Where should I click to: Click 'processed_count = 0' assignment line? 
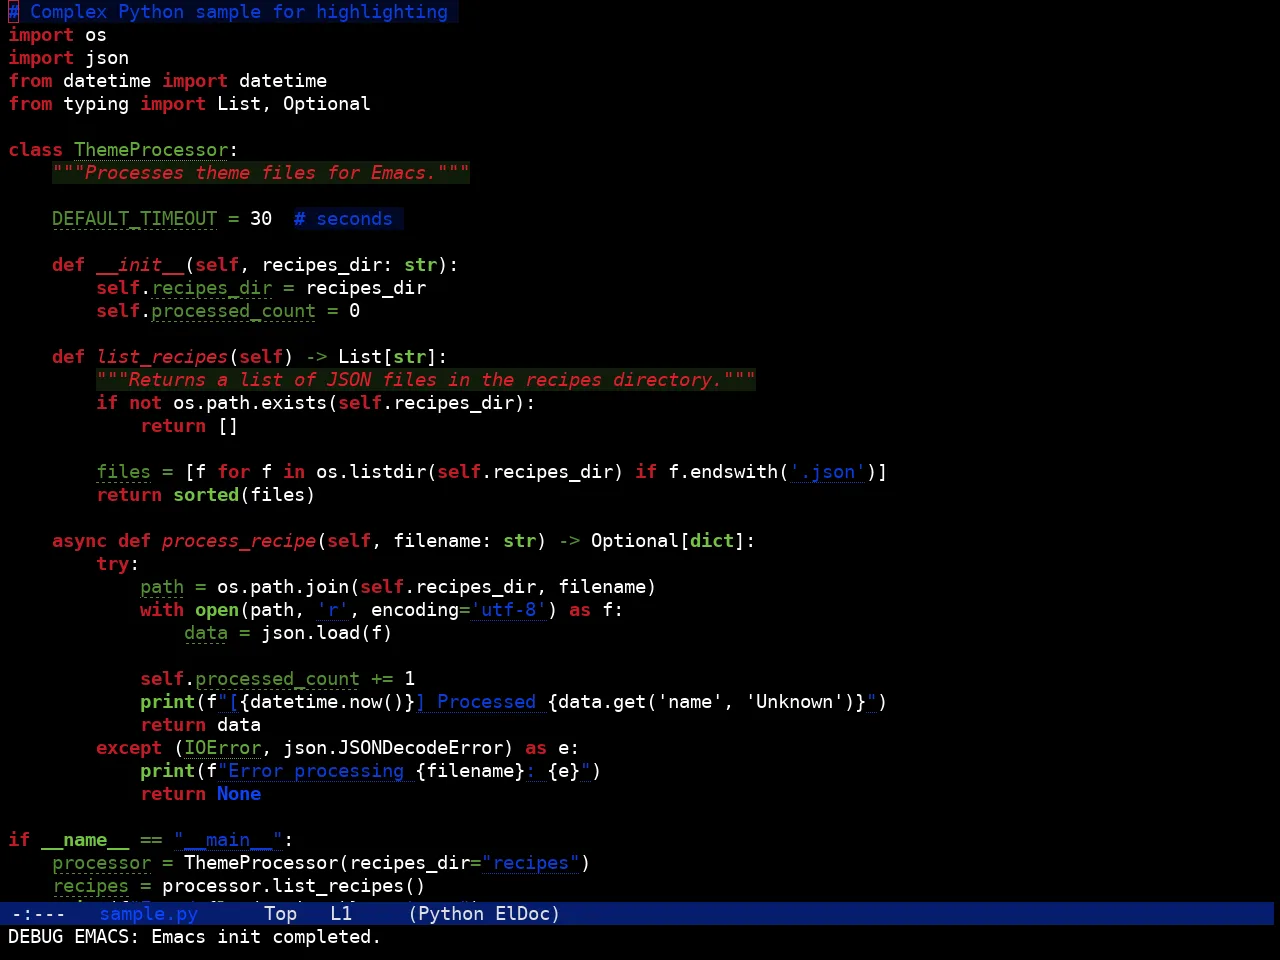tap(255, 311)
